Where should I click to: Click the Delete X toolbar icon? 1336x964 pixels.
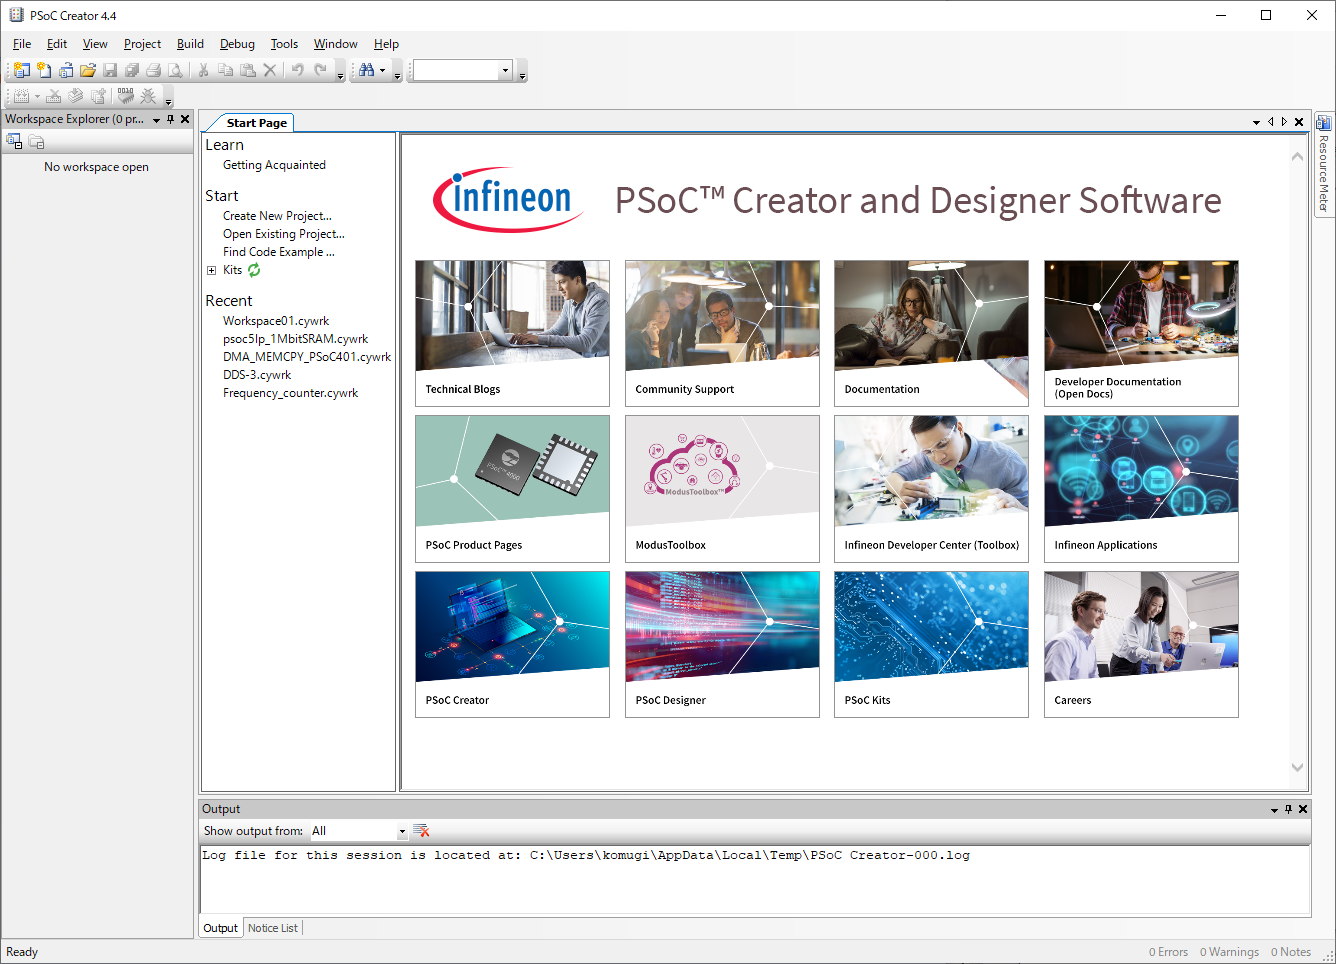coord(270,70)
